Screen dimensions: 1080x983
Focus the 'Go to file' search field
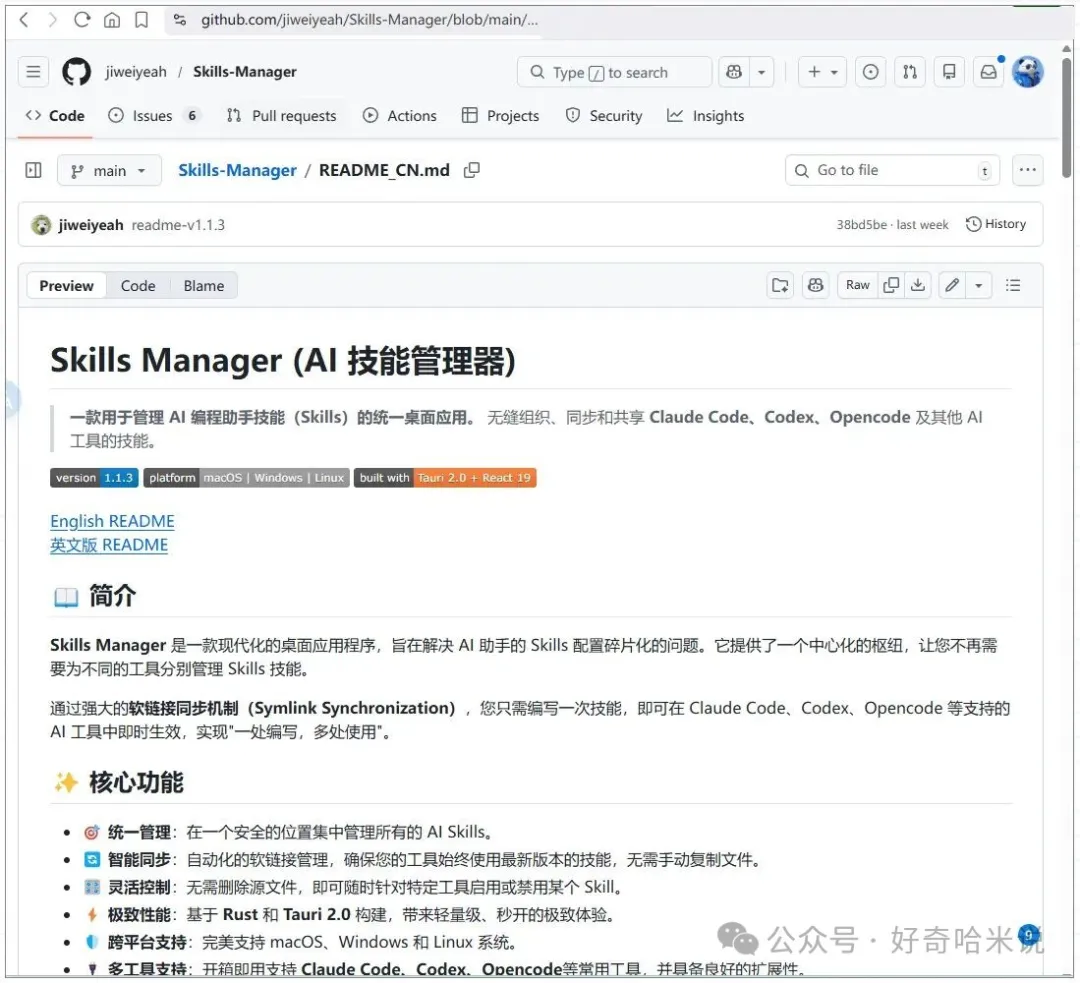[892, 170]
